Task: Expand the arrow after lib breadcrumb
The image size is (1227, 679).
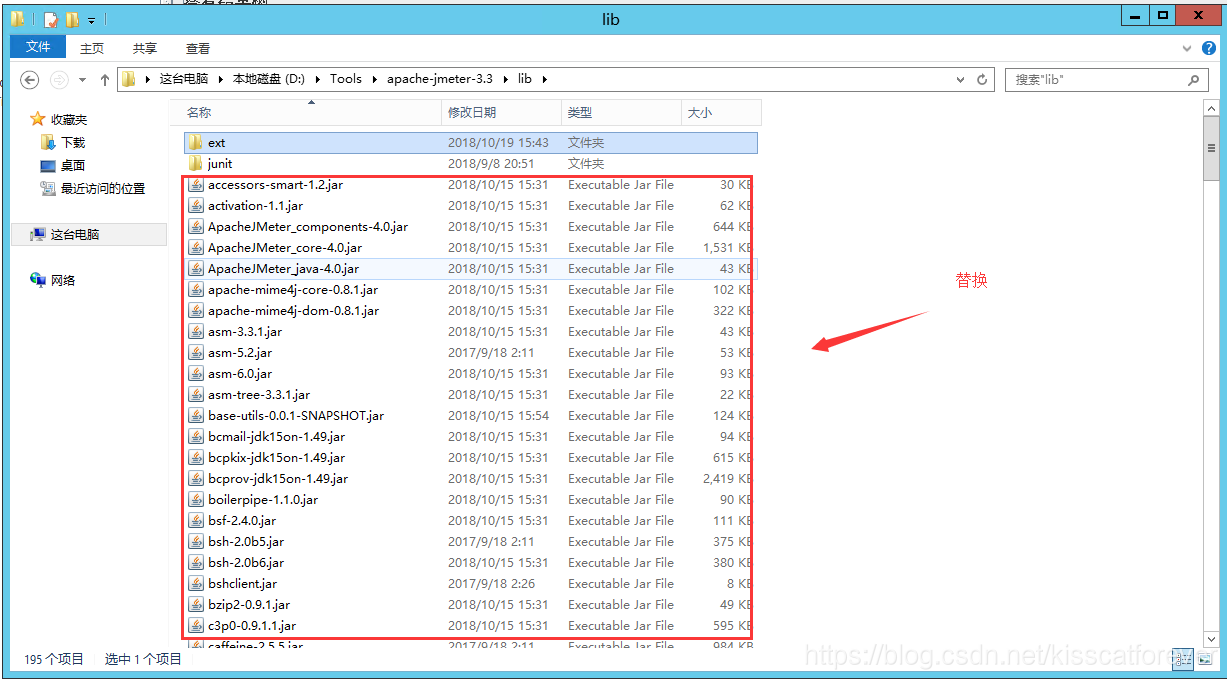Action: coord(545,79)
